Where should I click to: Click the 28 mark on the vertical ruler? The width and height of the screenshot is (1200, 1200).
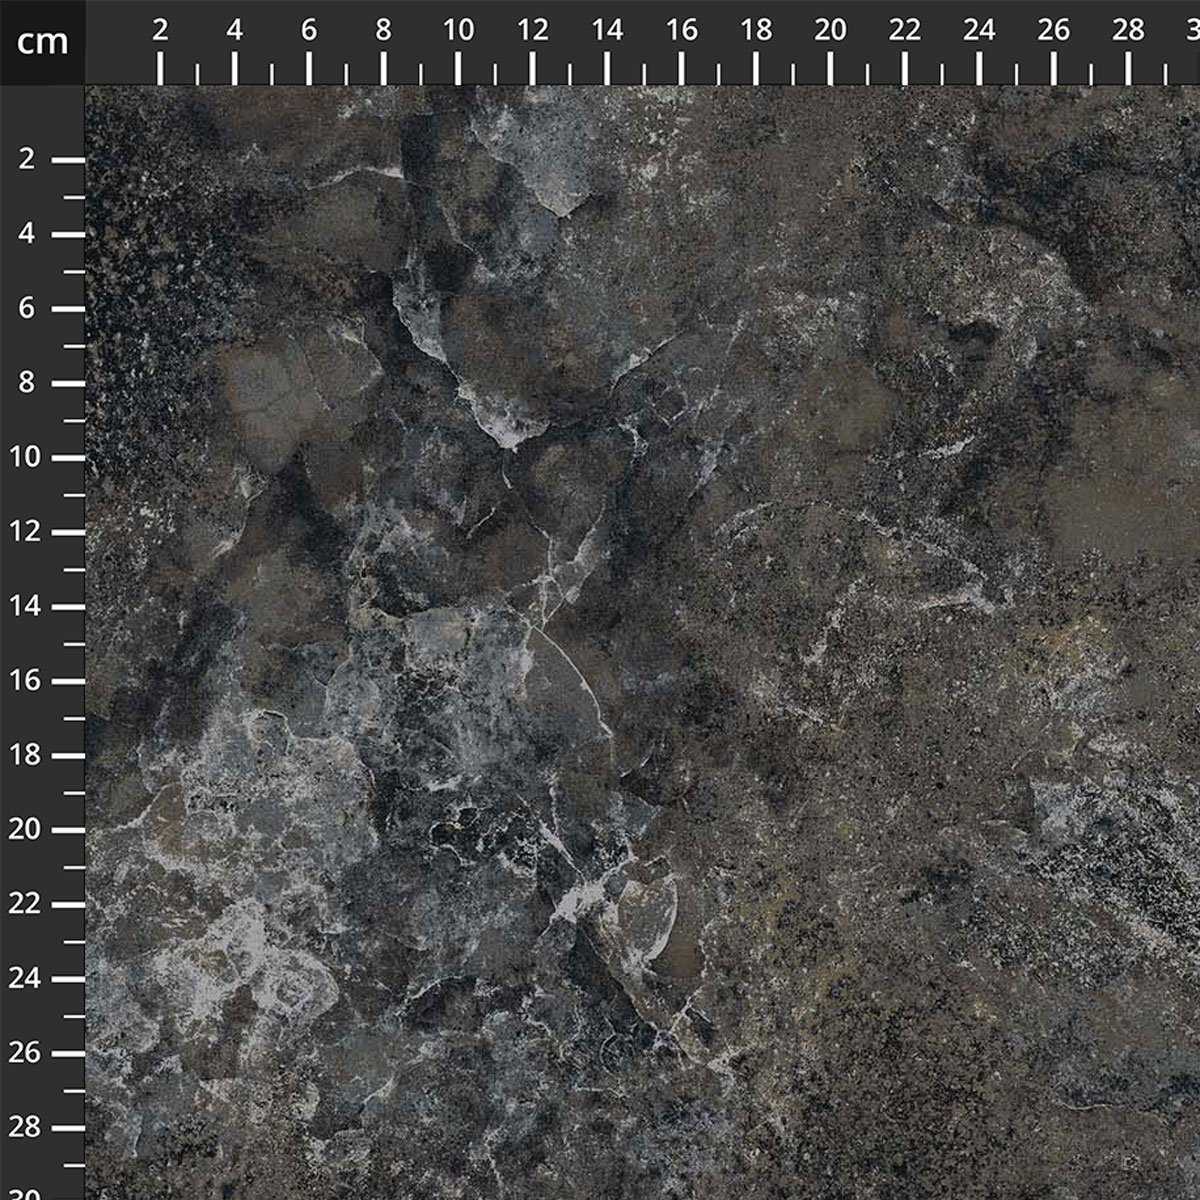click(27, 1127)
